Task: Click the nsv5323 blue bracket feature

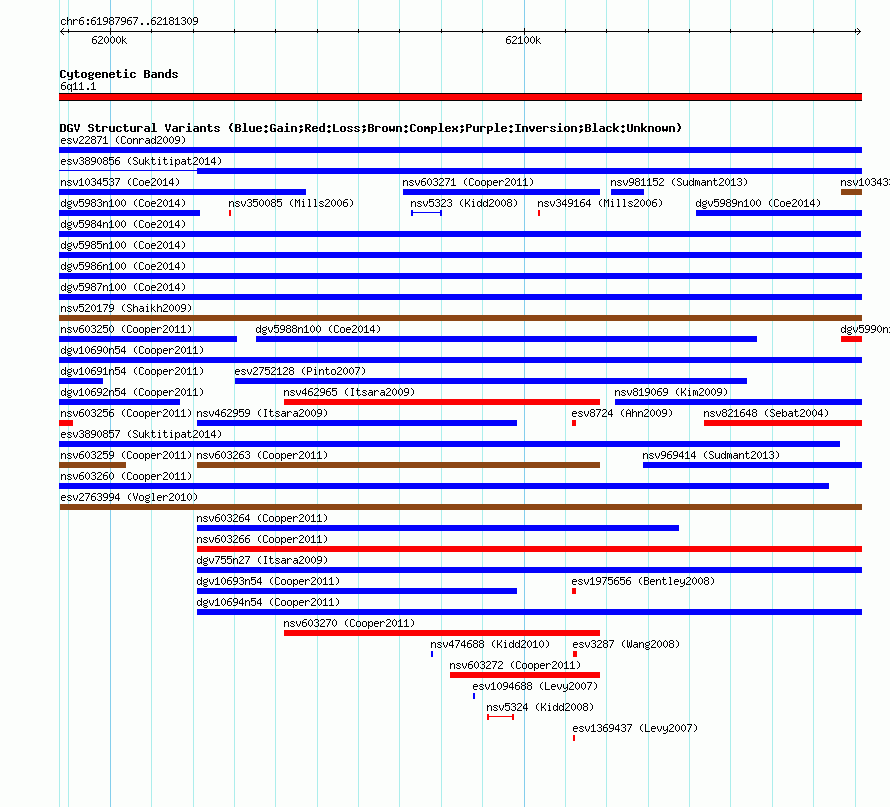Action: point(426,213)
